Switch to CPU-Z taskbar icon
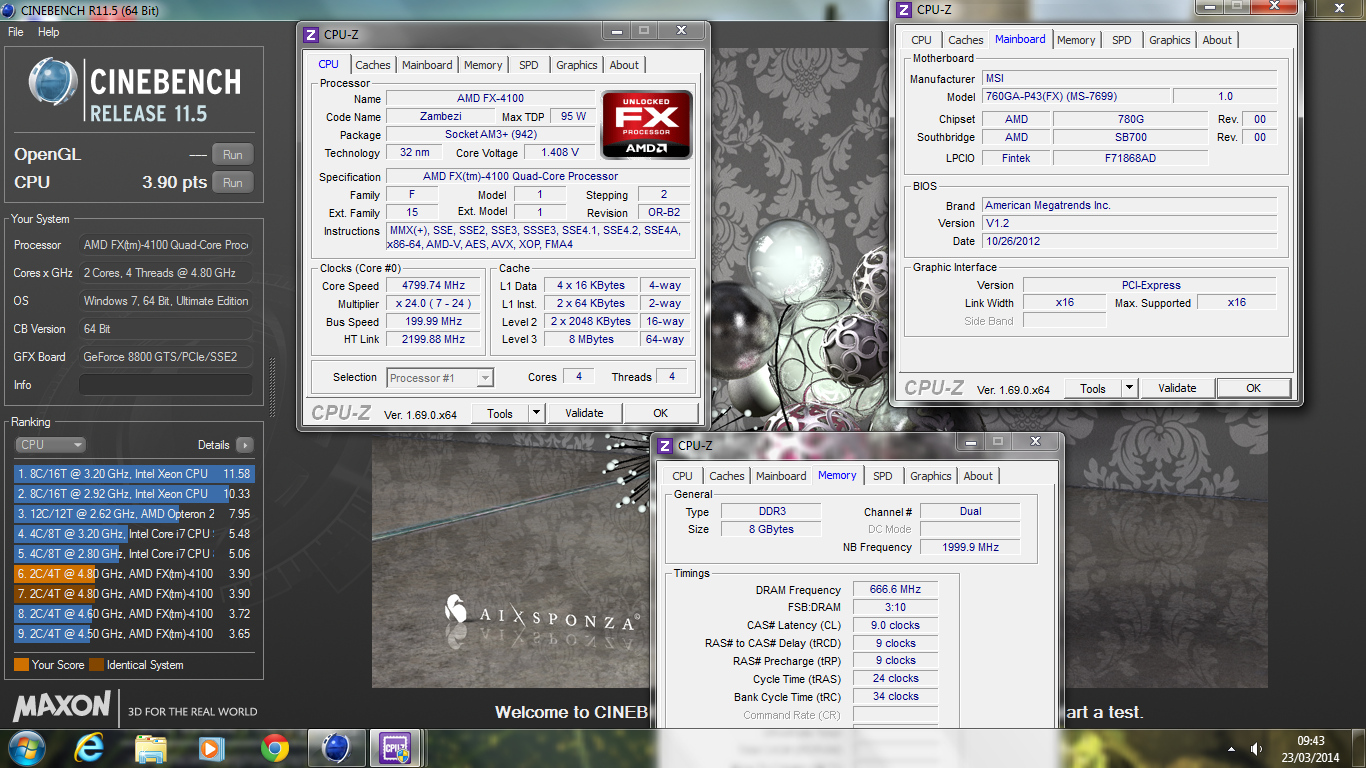1366x768 pixels. click(x=397, y=748)
